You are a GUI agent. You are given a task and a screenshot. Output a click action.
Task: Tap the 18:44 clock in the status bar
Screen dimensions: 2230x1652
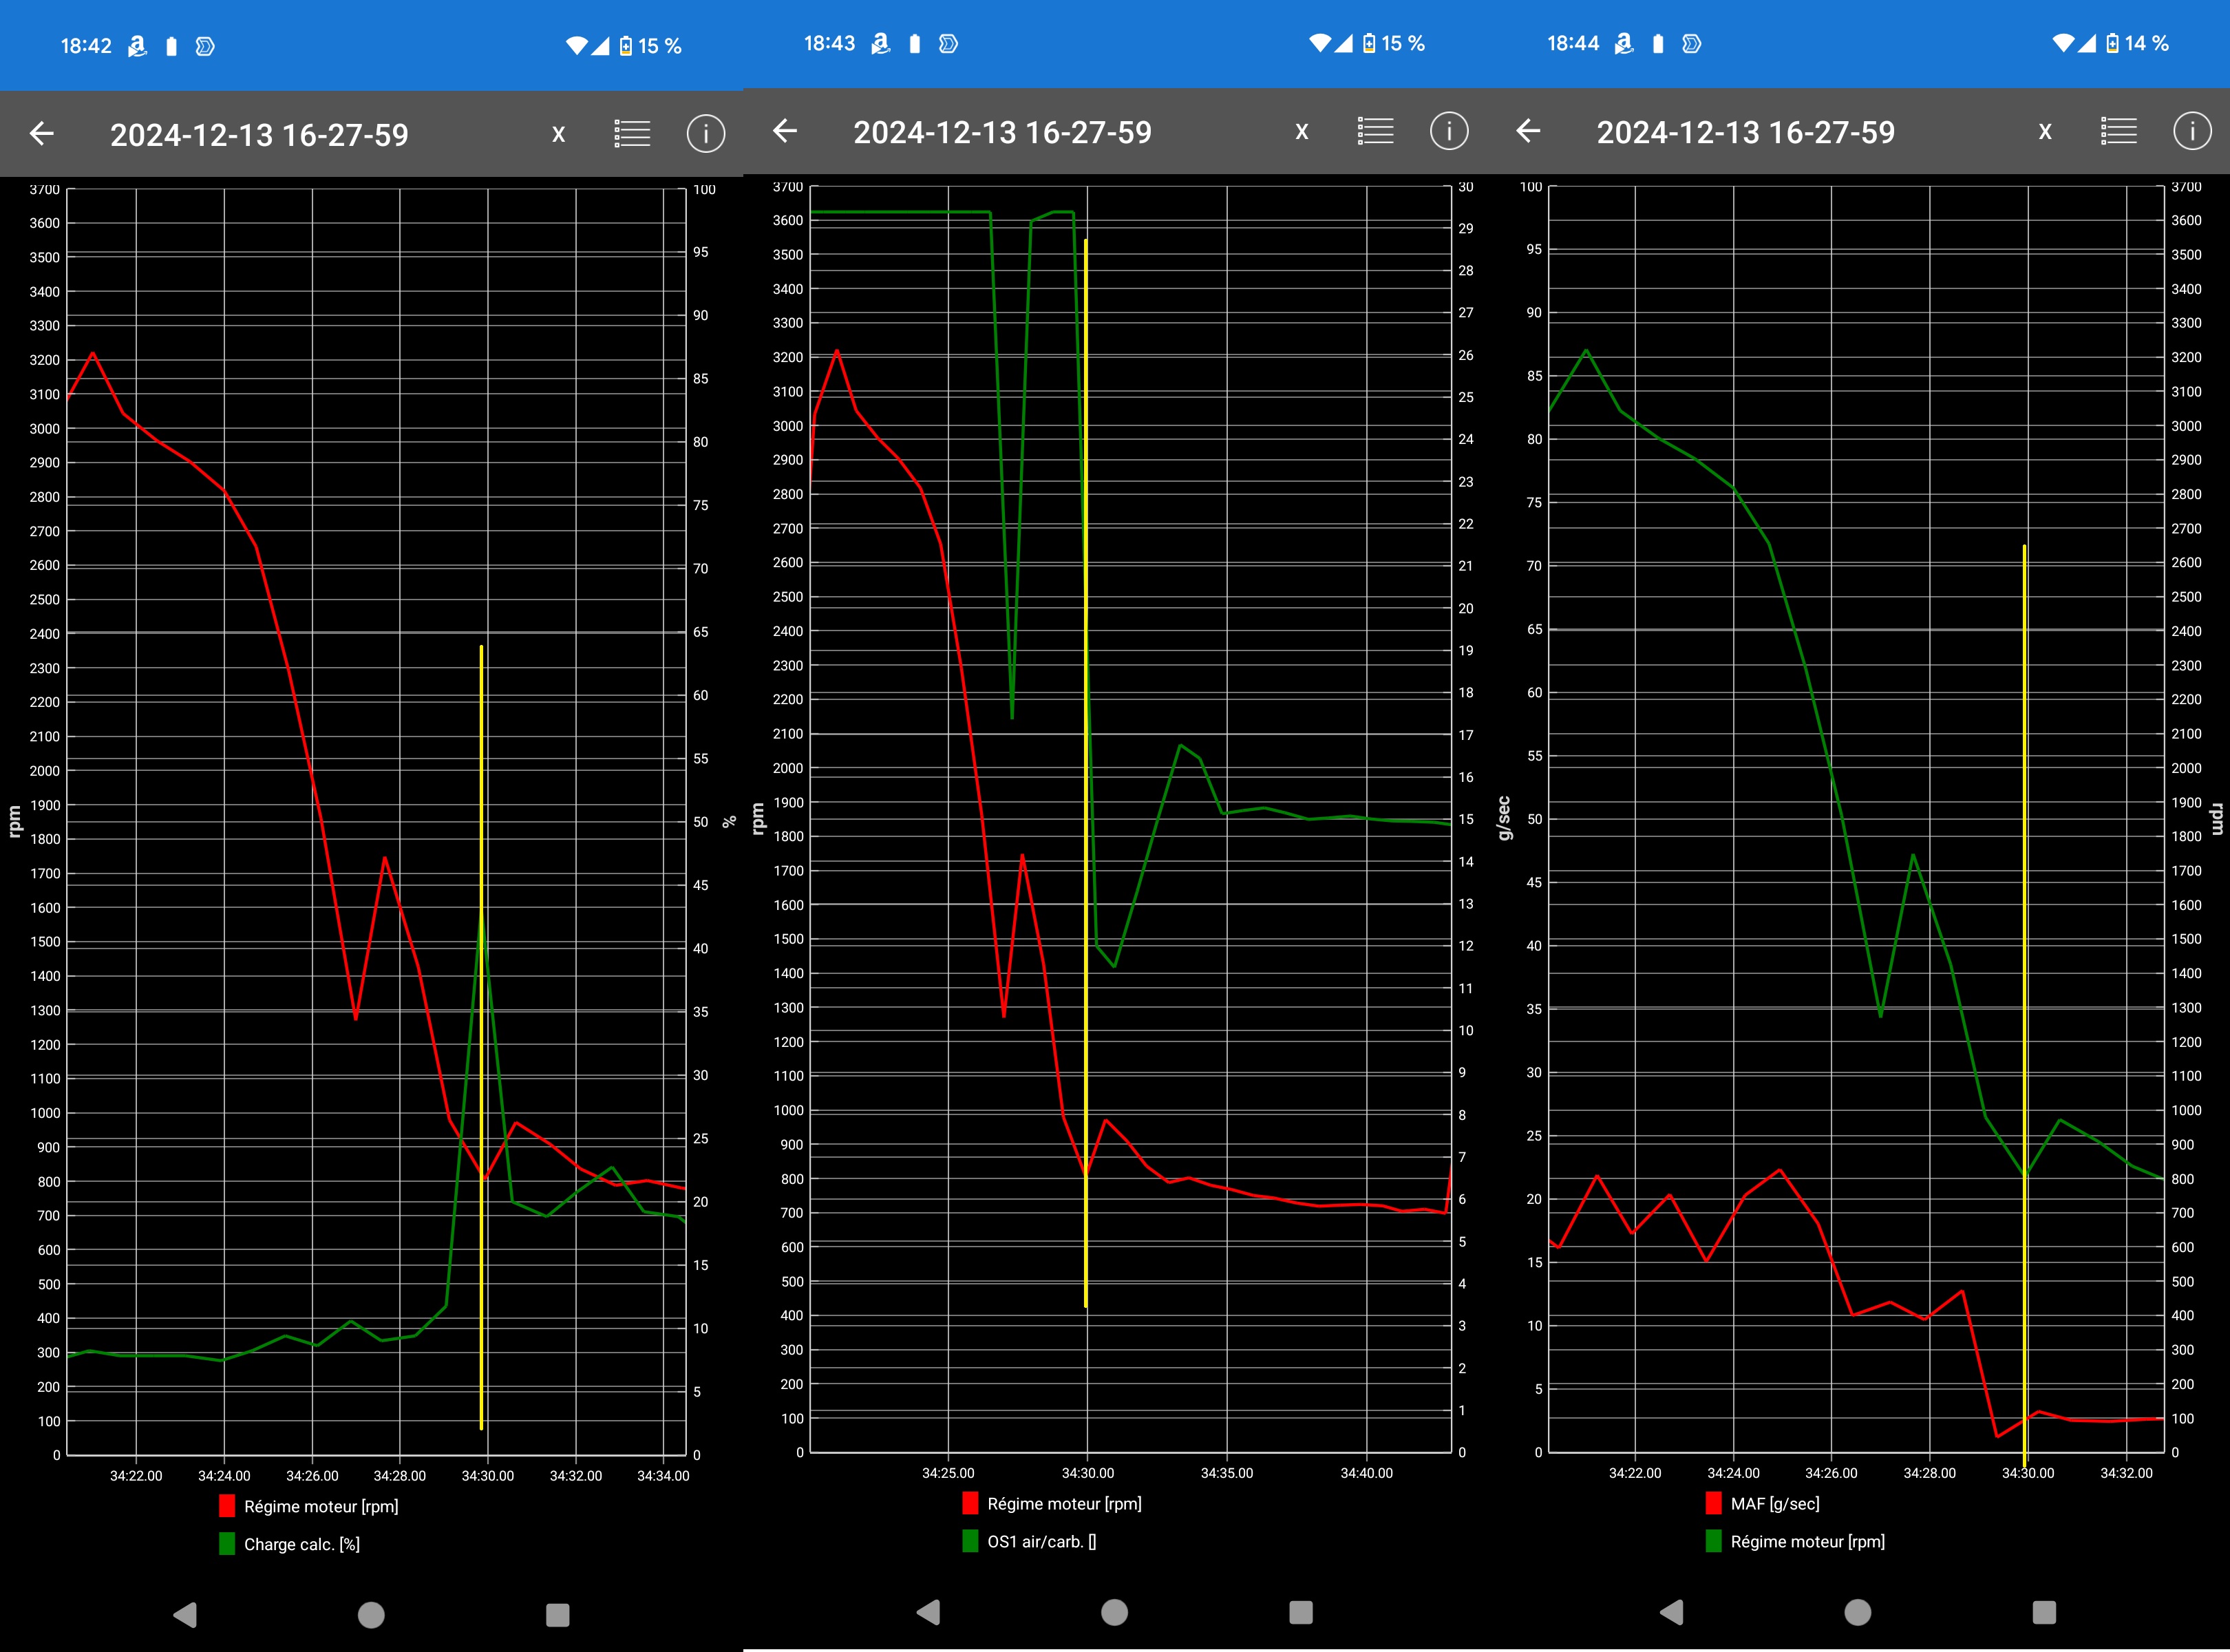click(x=1573, y=43)
